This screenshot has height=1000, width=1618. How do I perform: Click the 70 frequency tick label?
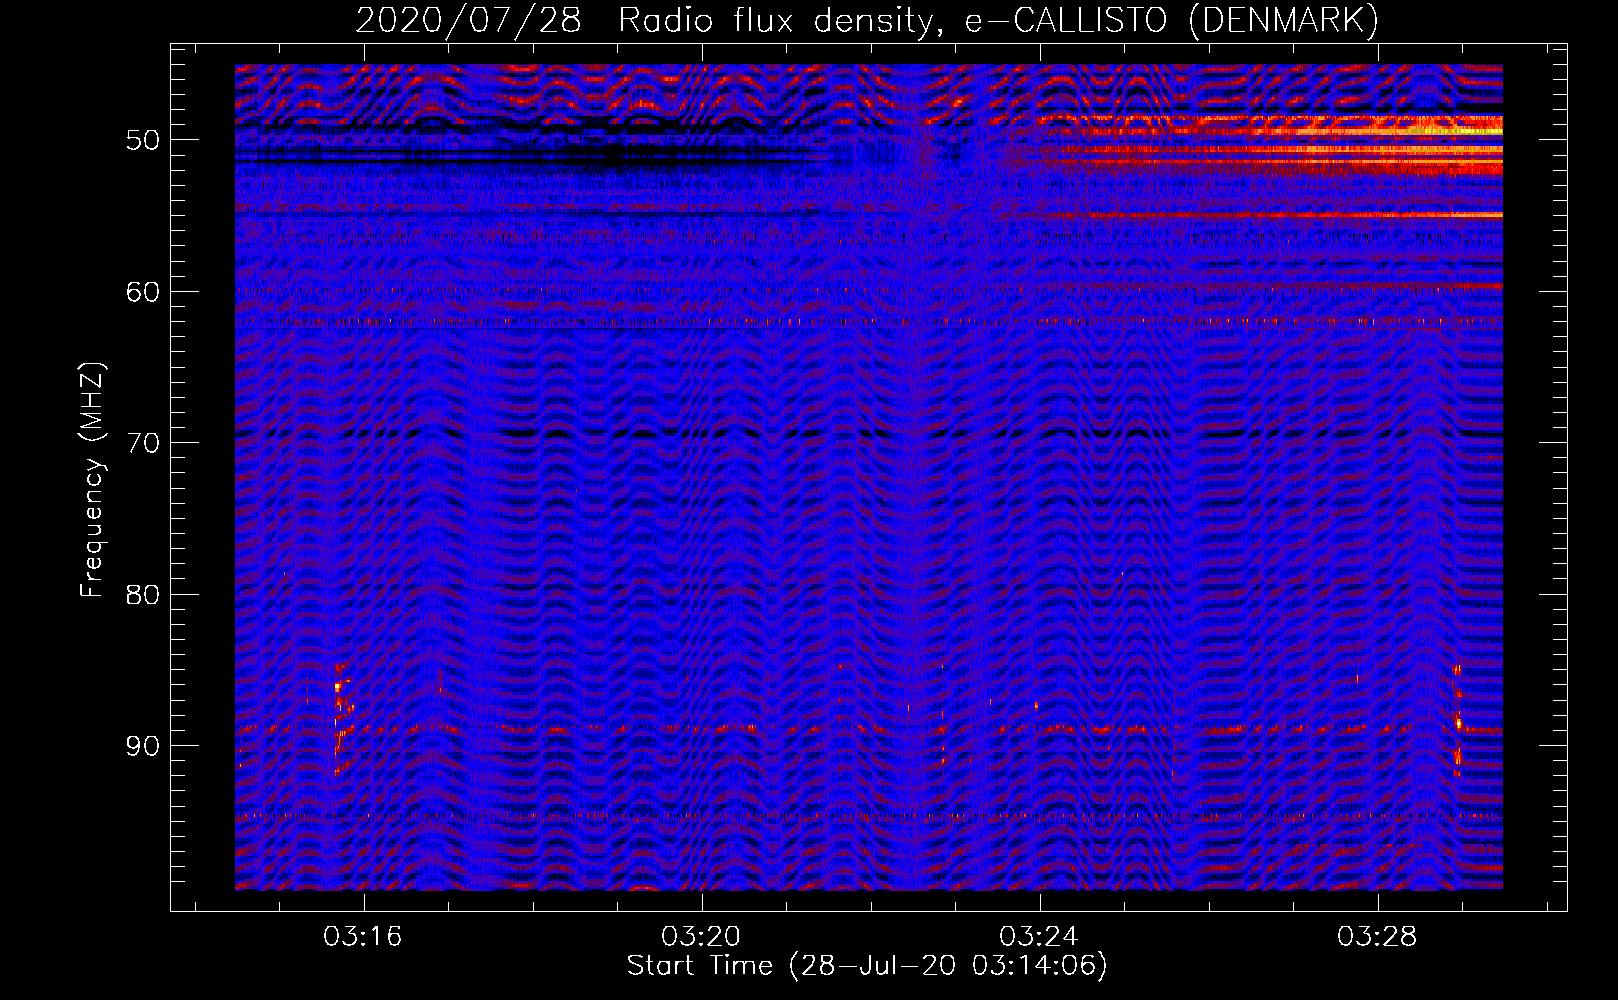pyautogui.click(x=143, y=443)
